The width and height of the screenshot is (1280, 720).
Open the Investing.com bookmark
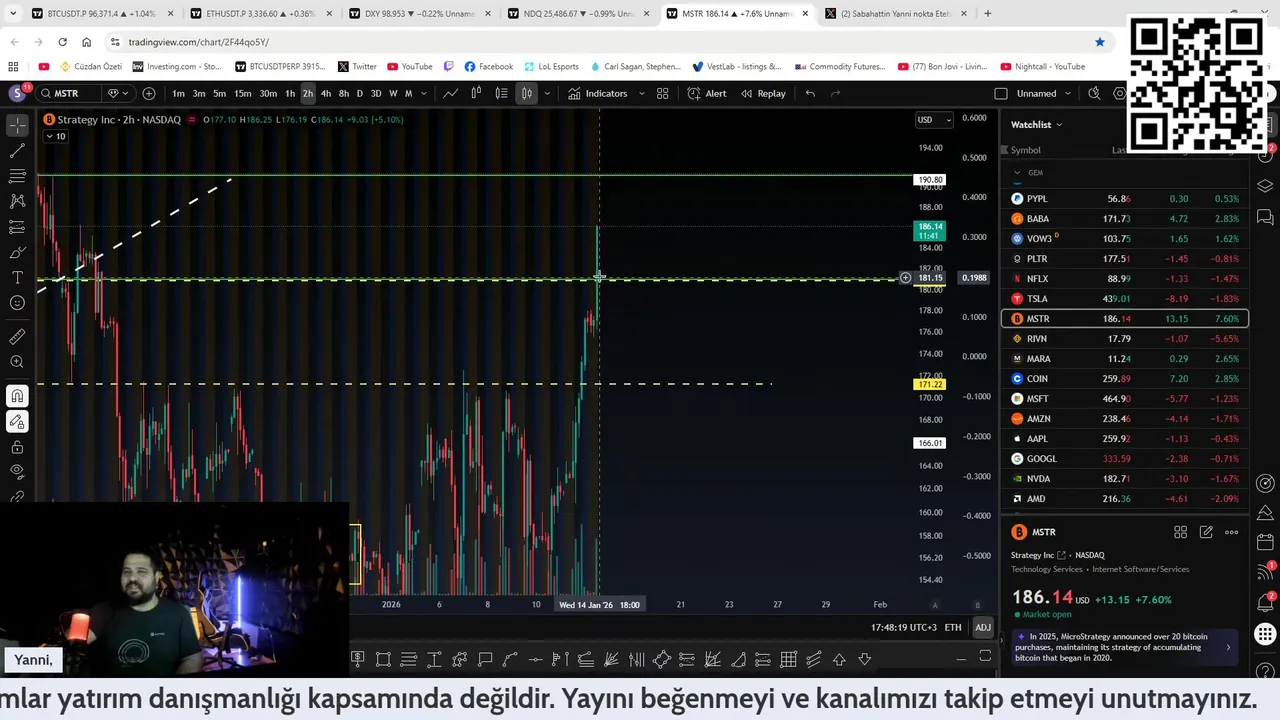click(177, 66)
